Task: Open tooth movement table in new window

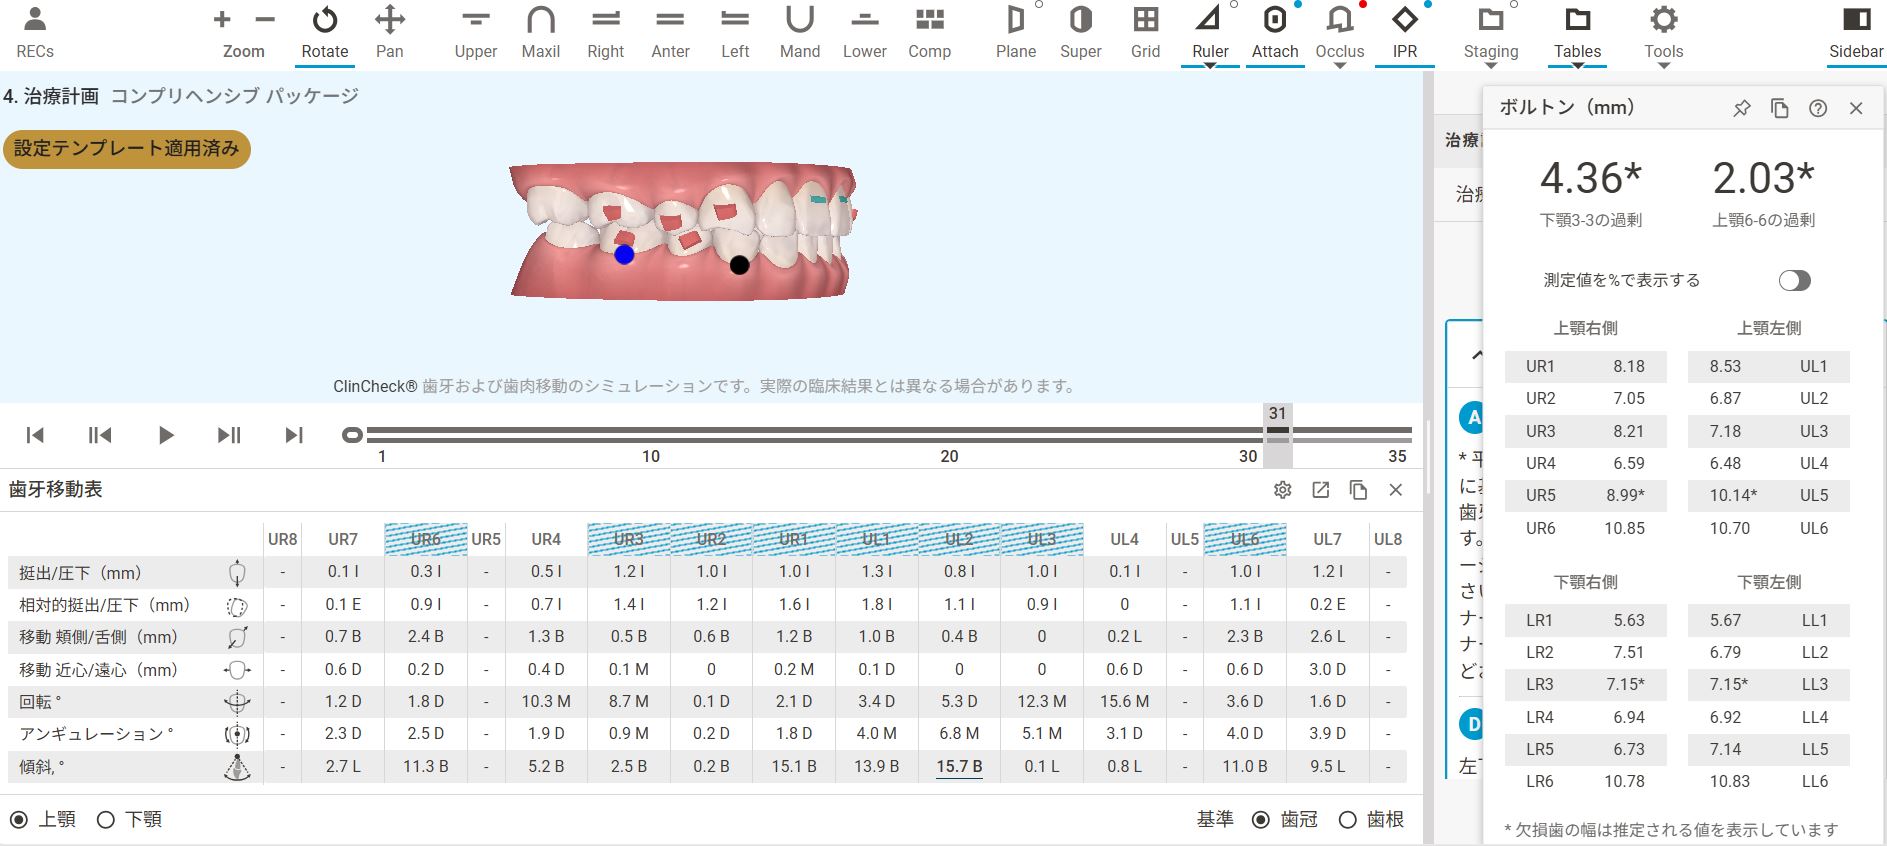Action: pos(1320,490)
